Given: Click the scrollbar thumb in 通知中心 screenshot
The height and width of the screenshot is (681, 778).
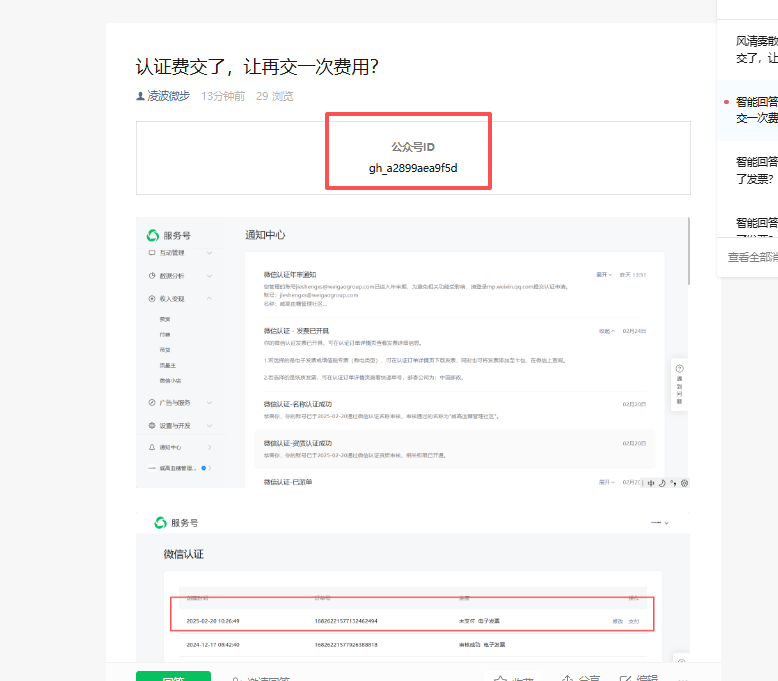Looking at the screenshot, I should pos(689,251).
